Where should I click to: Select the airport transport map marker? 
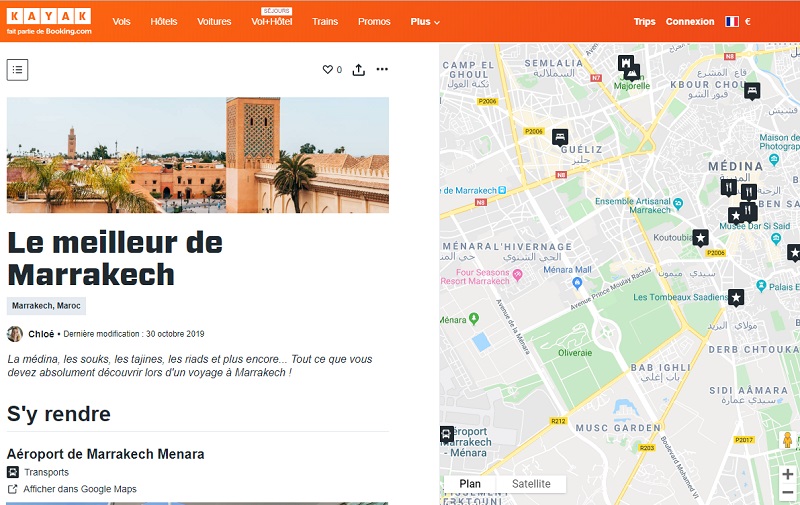coord(446,434)
